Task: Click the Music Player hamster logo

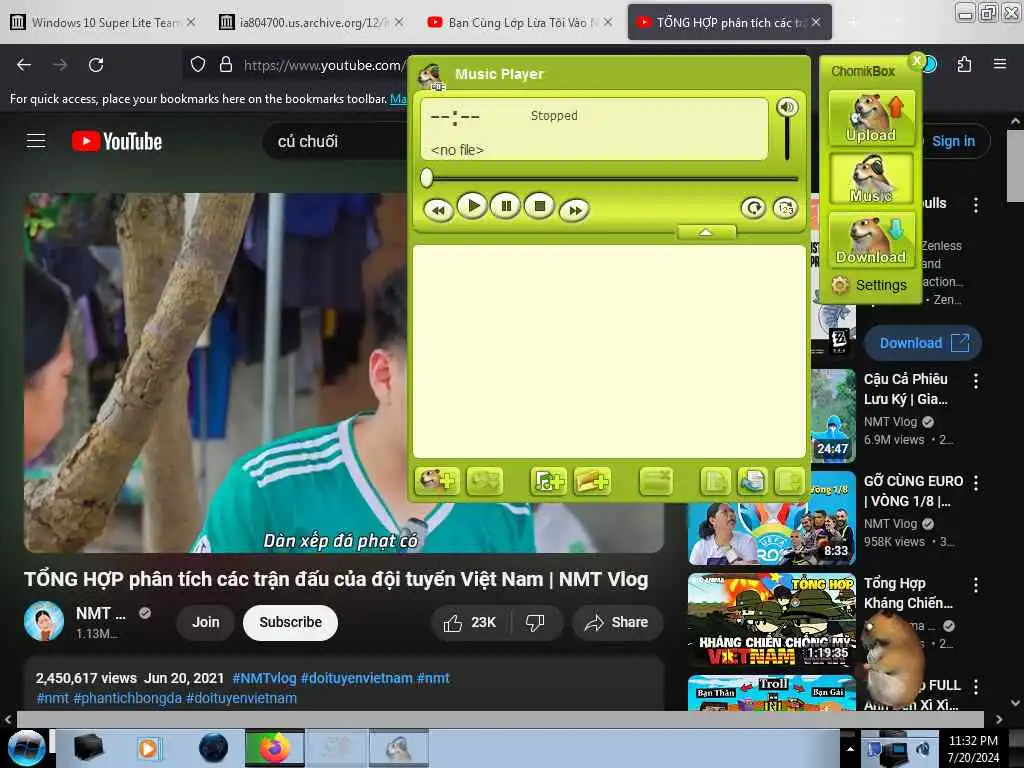Action: 431,76
